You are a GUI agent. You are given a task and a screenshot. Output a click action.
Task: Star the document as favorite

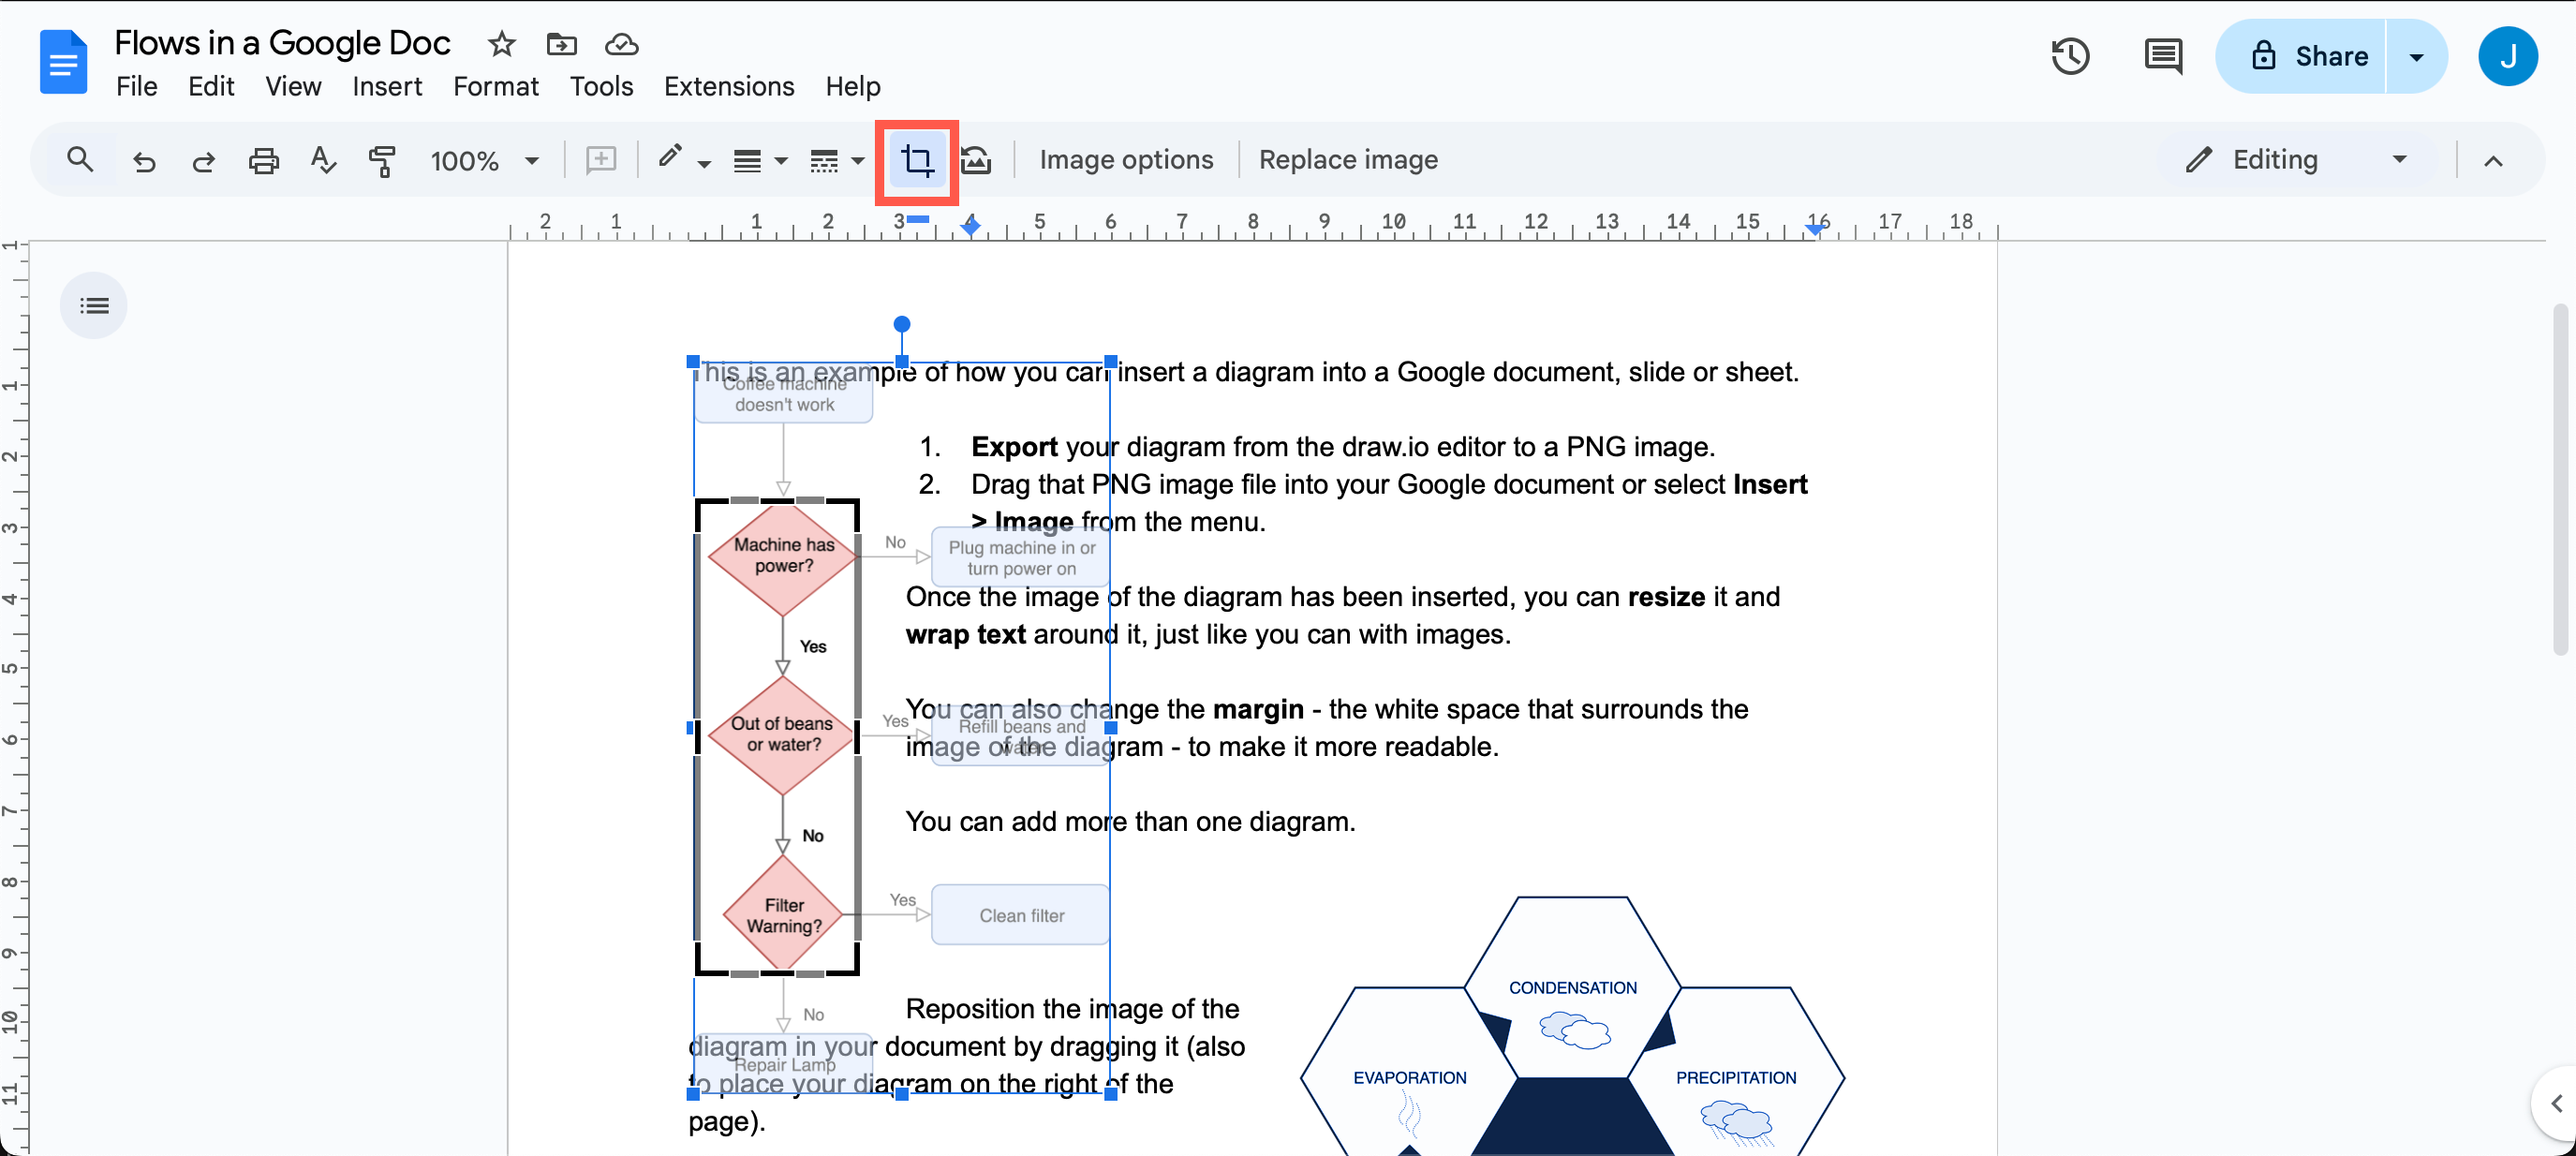[x=500, y=44]
